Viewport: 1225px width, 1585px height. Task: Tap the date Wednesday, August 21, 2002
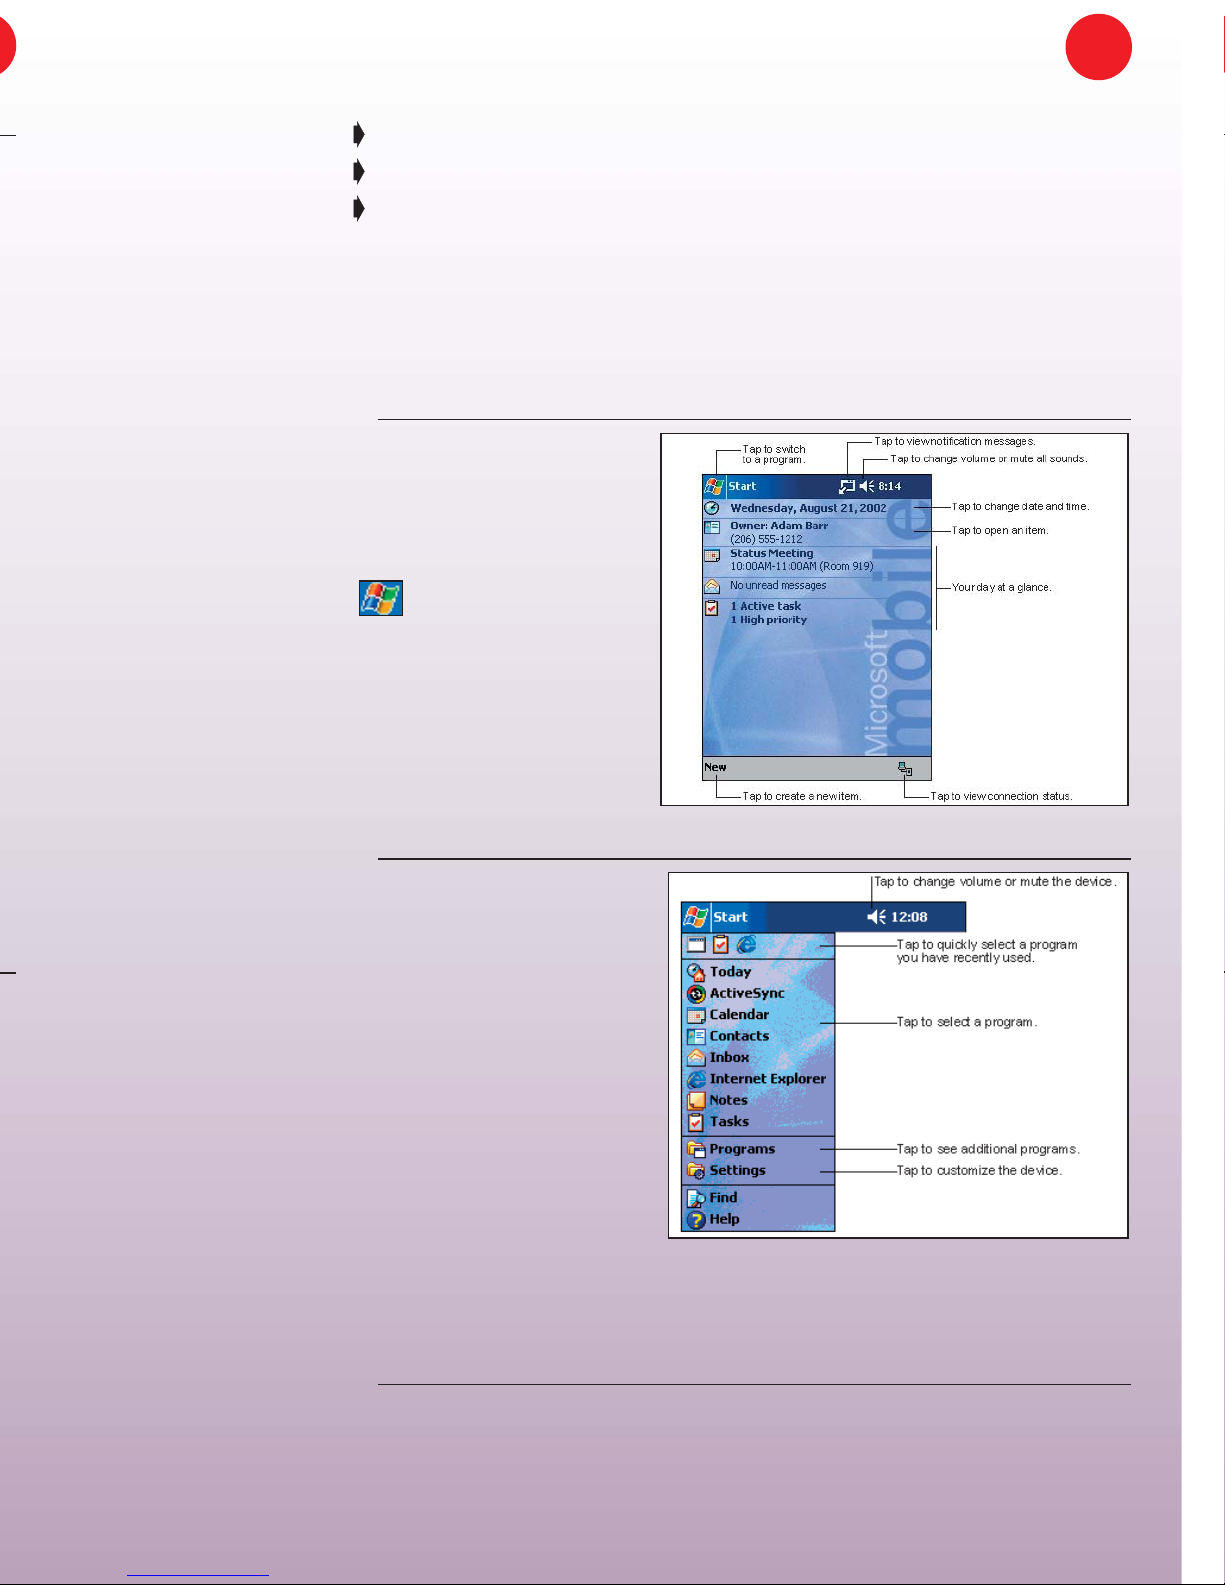[808, 508]
